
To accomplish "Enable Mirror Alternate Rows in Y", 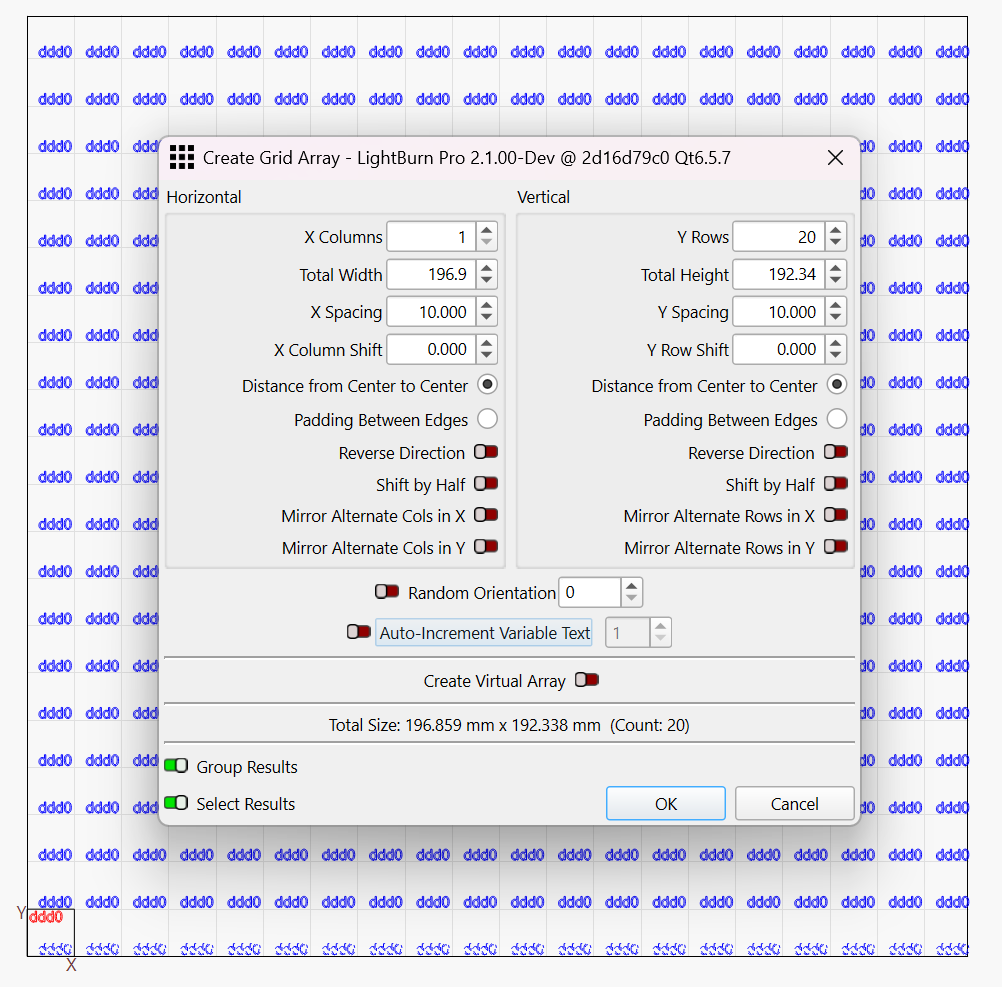I will (x=835, y=547).
